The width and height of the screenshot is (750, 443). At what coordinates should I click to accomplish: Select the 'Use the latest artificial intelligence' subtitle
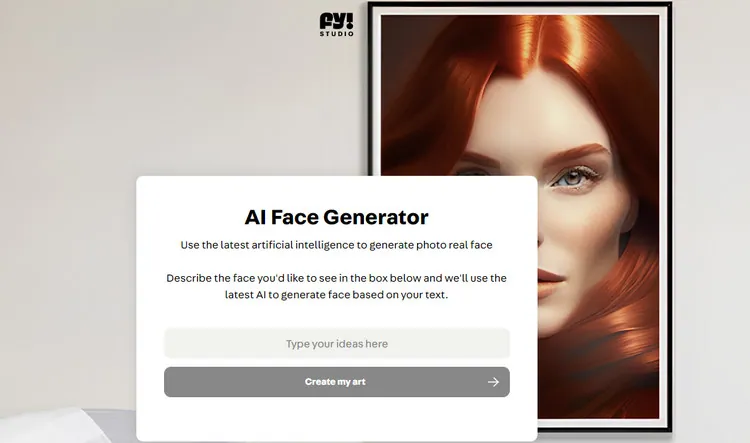[x=336, y=245]
